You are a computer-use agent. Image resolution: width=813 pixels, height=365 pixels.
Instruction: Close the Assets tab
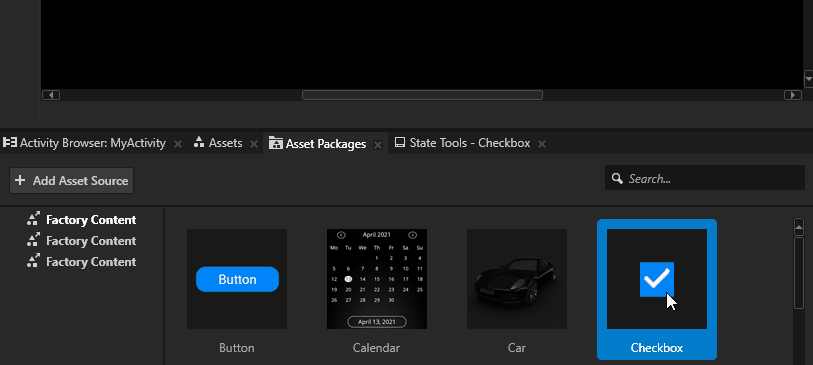[x=254, y=144]
